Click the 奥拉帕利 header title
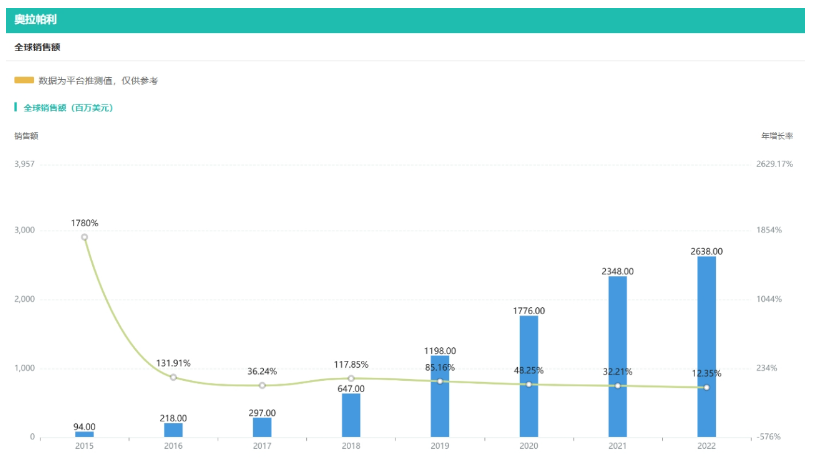 (x=35, y=20)
